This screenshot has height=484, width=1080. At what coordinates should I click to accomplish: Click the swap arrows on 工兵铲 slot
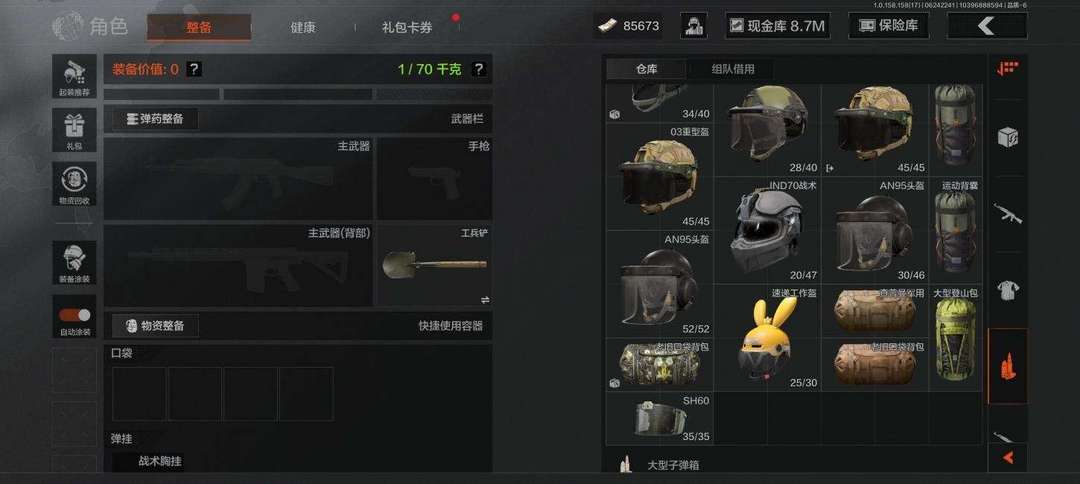[485, 299]
